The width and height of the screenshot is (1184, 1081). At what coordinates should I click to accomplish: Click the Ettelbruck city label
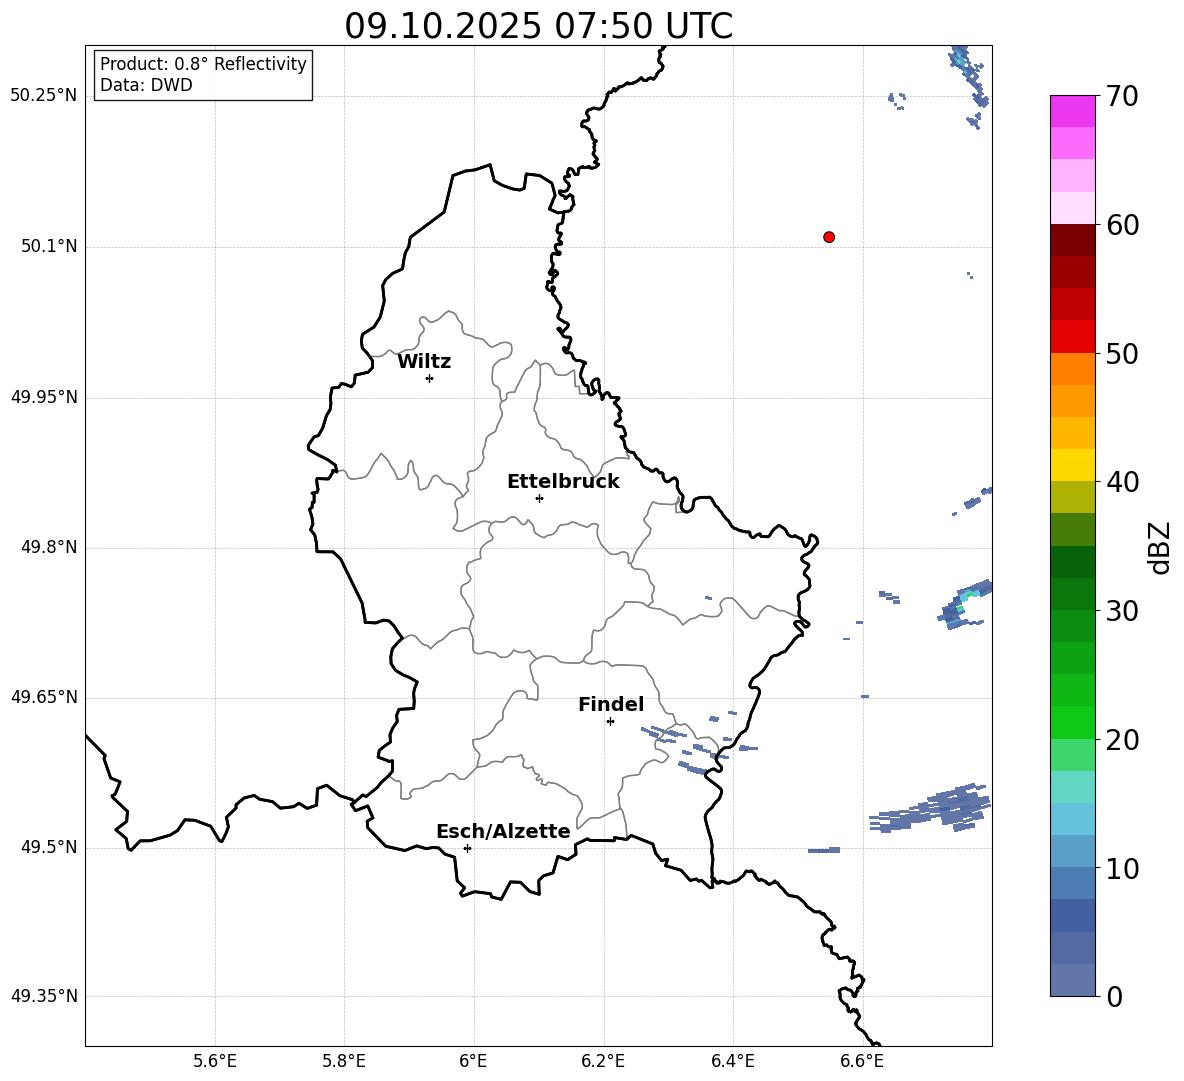563,482
